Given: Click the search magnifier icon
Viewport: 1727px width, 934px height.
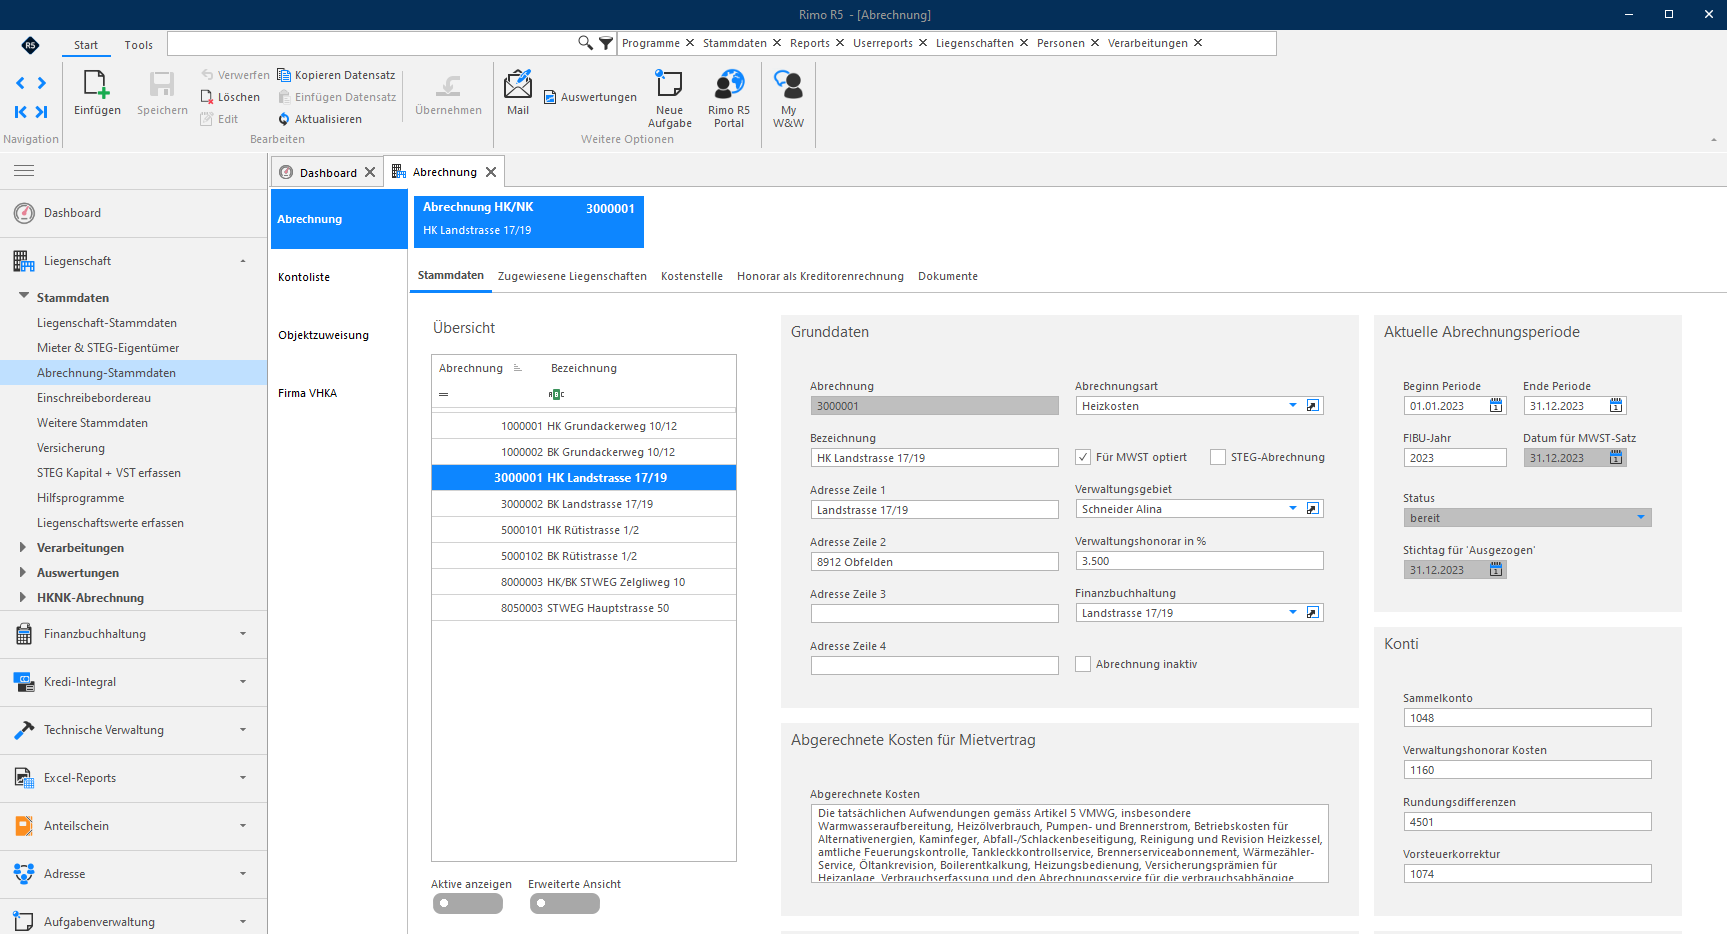Looking at the screenshot, I should click(x=585, y=43).
